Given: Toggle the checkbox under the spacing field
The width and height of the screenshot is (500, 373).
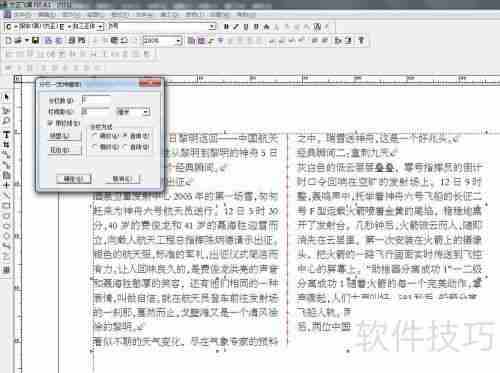Looking at the screenshot, I should tap(50, 123).
